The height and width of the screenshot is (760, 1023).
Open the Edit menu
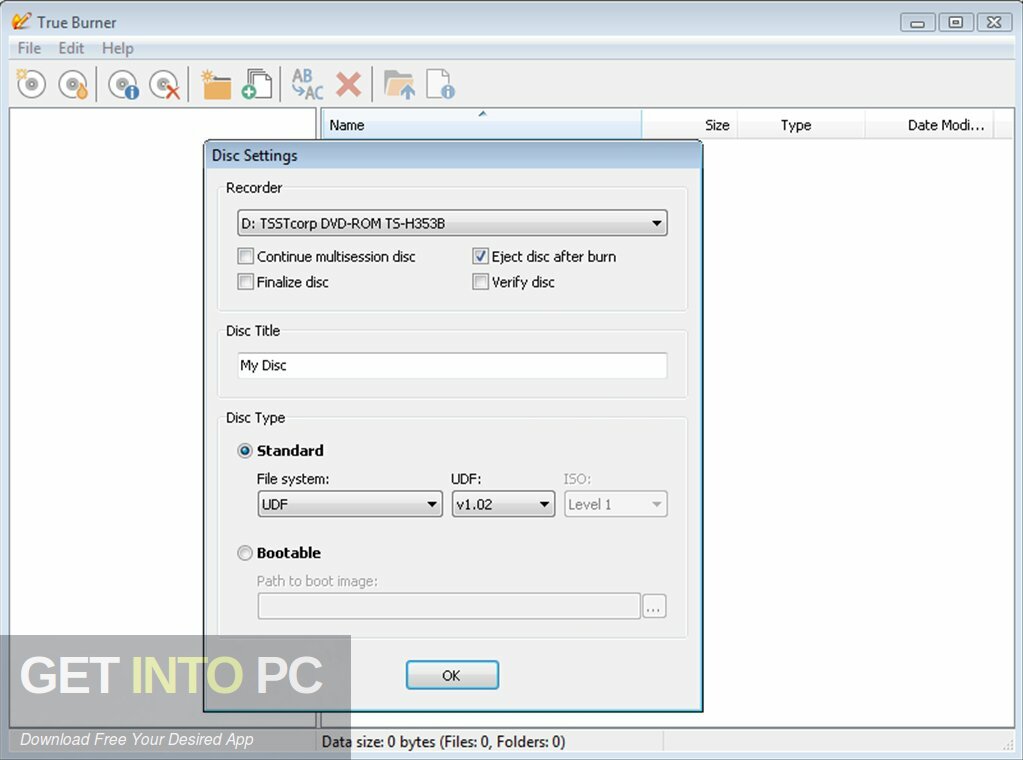point(71,48)
